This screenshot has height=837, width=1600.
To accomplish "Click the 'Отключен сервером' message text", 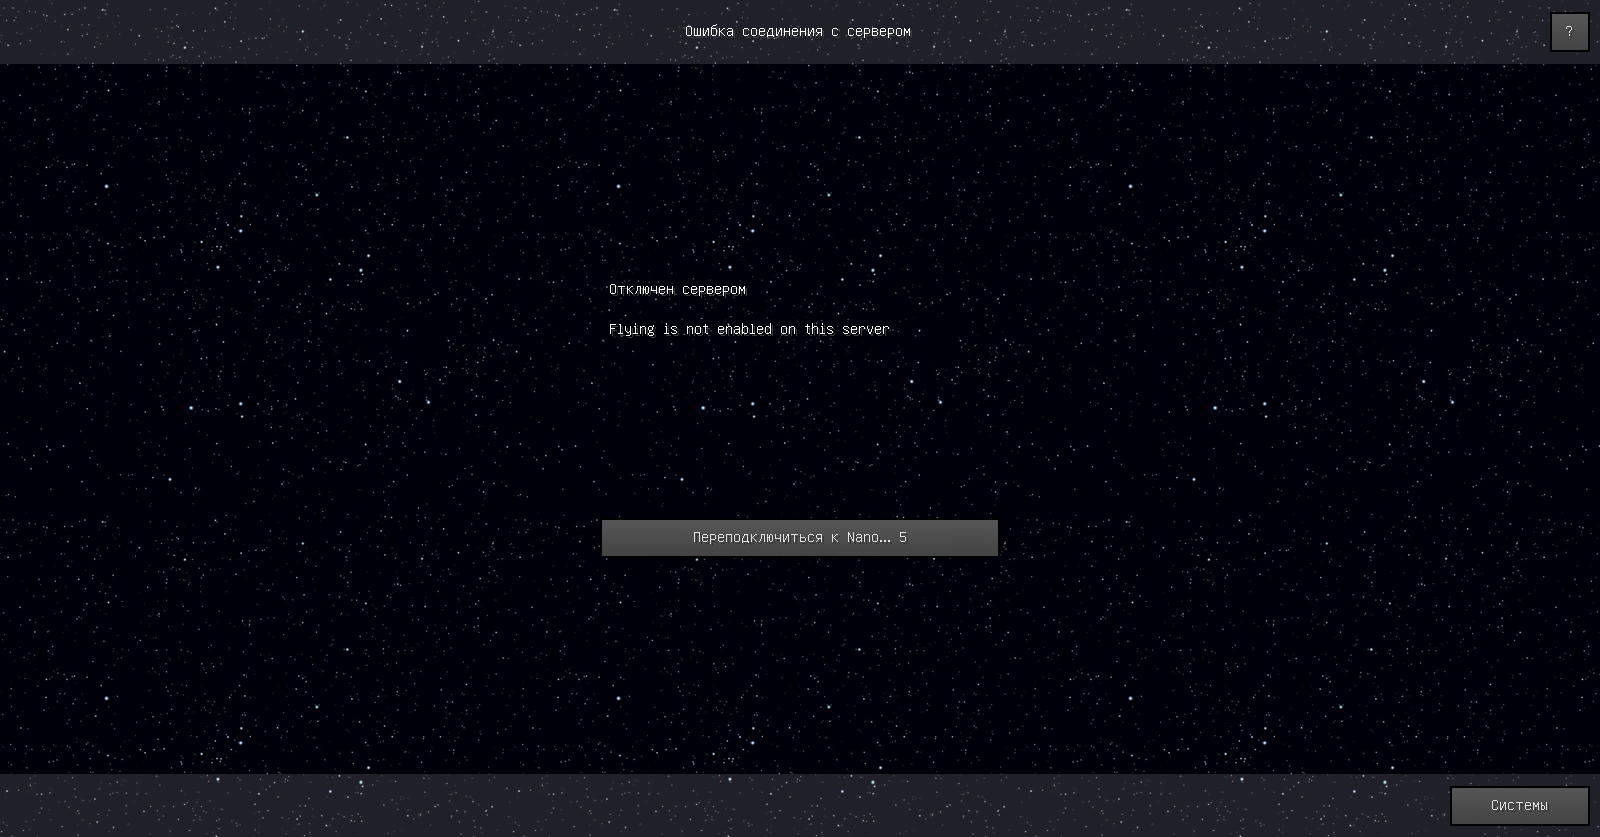I will coord(677,290).
